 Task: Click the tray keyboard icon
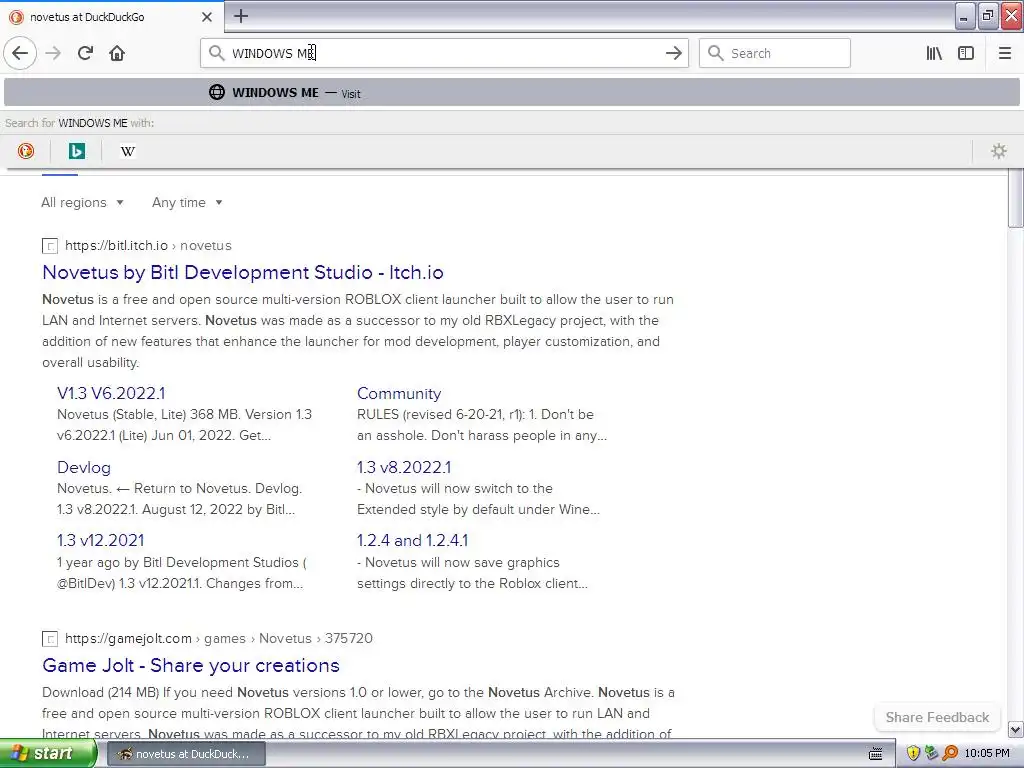(876, 754)
